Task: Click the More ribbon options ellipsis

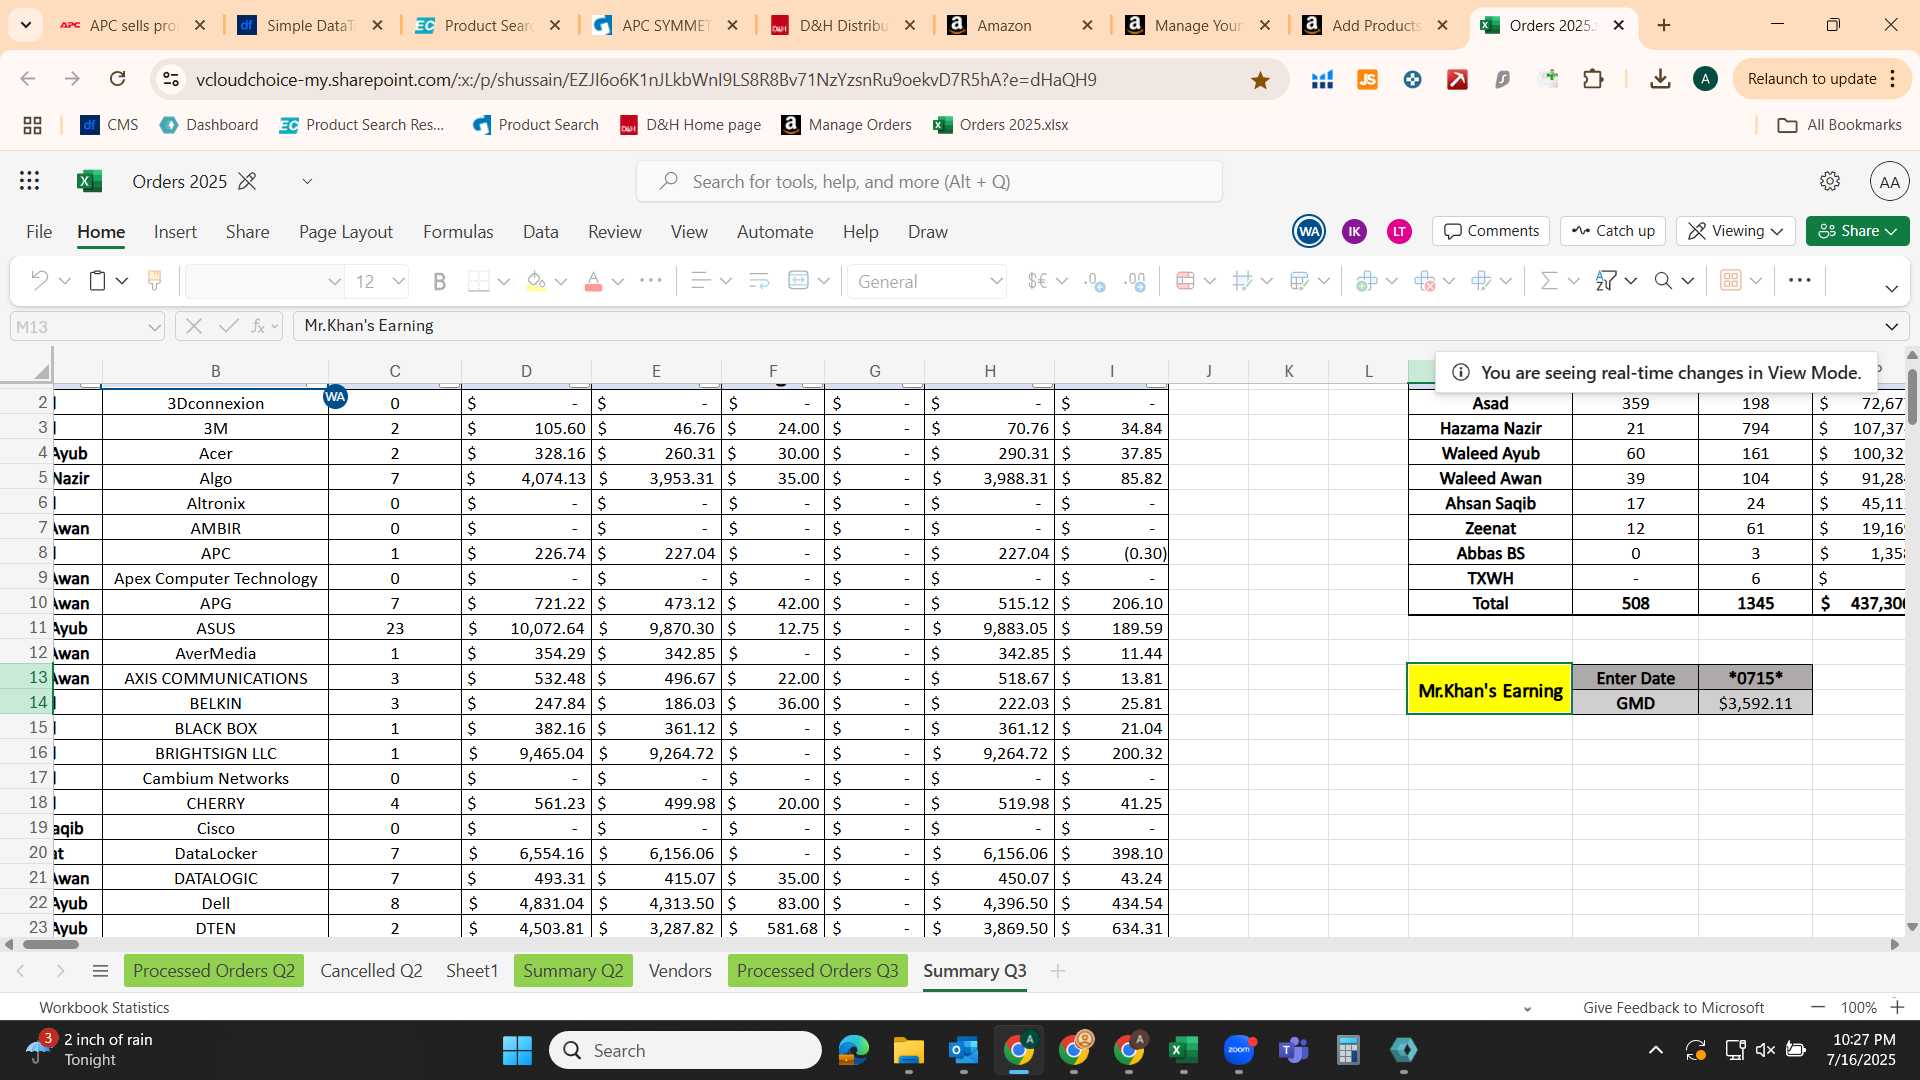Action: 1799,281
